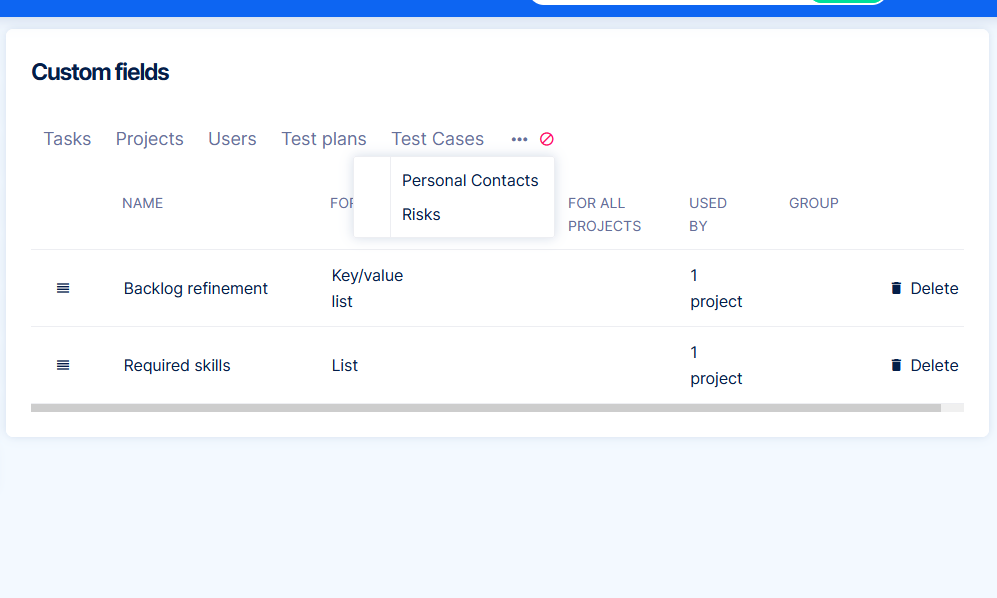Open the Projects tab
Viewport: 997px width, 598px height.
click(x=149, y=139)
